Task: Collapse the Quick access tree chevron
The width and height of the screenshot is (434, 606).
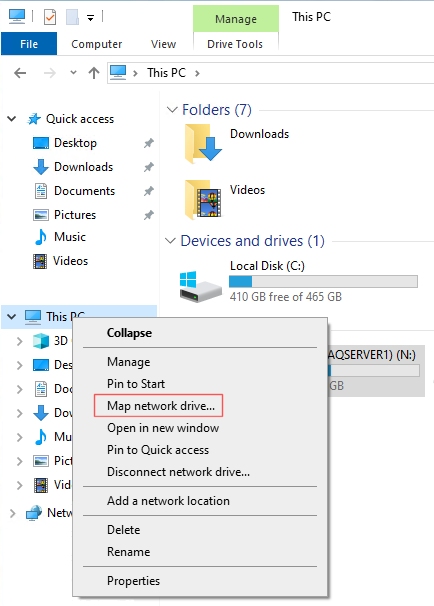Action: (12, 119)
